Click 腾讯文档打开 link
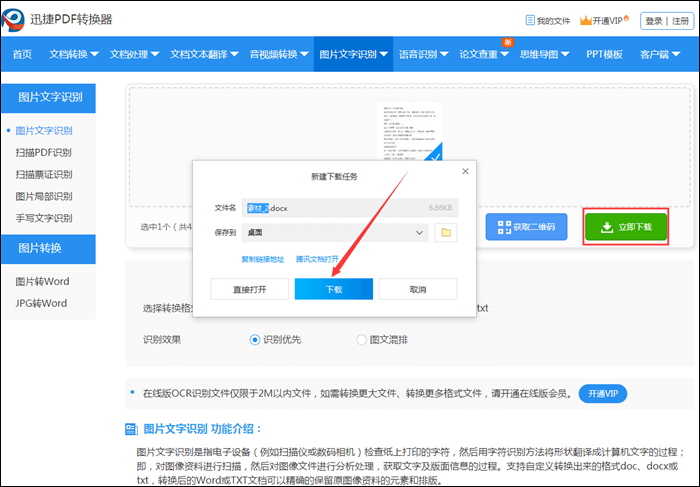This screenshot has height=487, width=700. tap(317, 259)
